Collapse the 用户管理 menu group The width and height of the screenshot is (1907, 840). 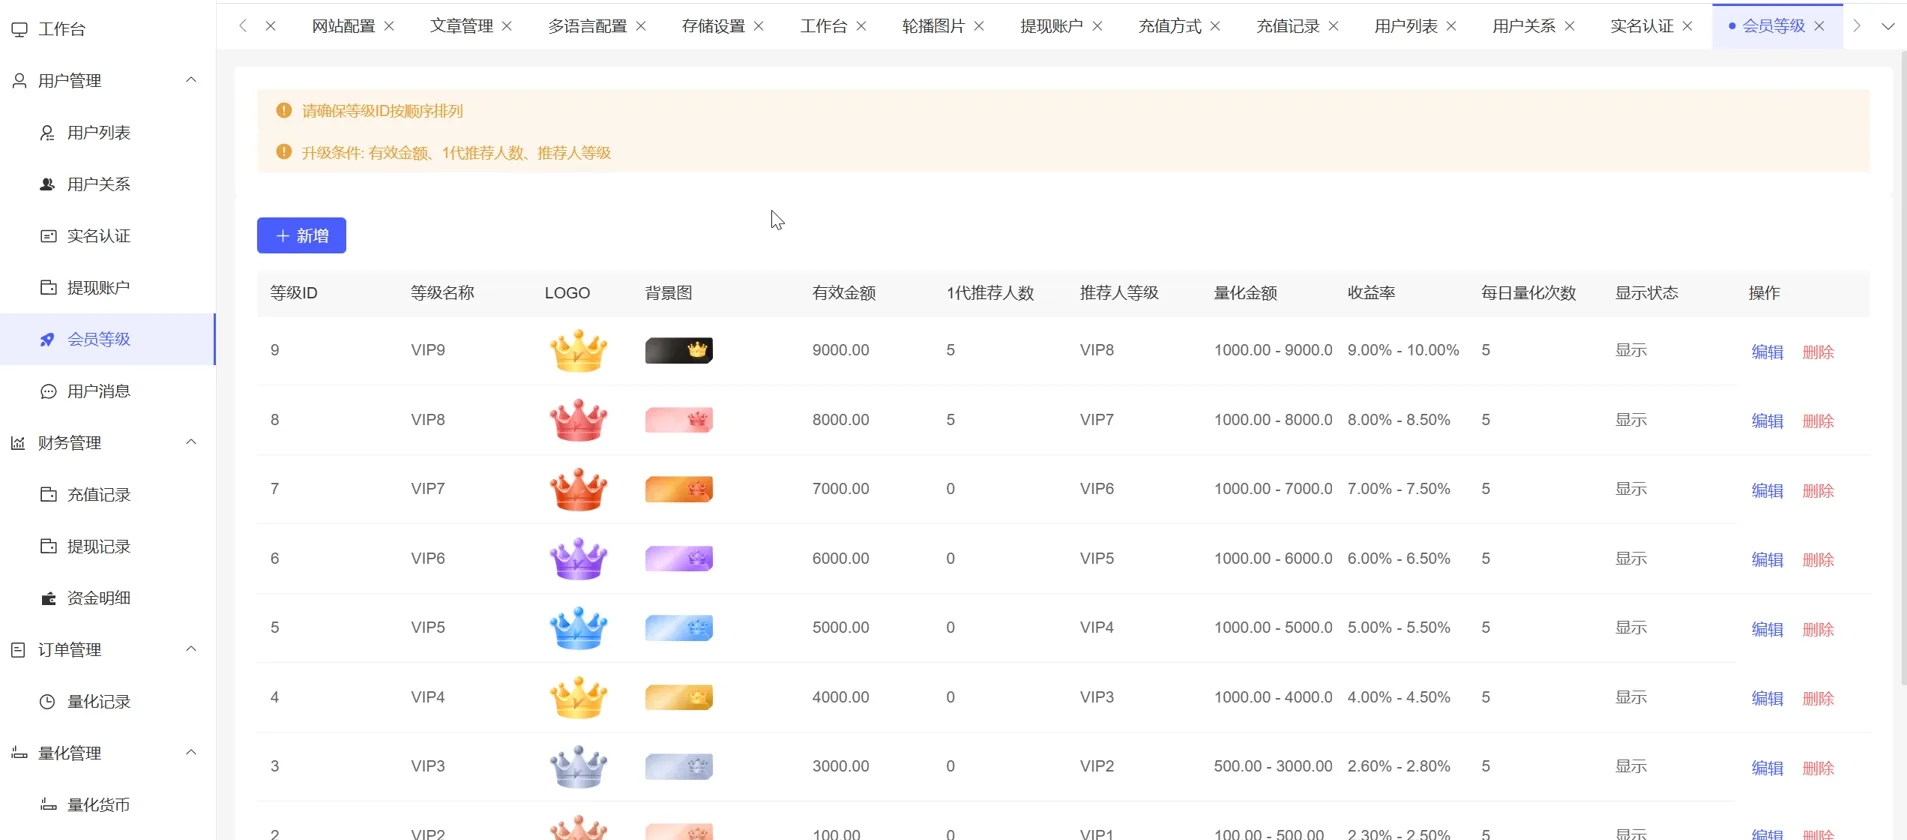point(190,80)
